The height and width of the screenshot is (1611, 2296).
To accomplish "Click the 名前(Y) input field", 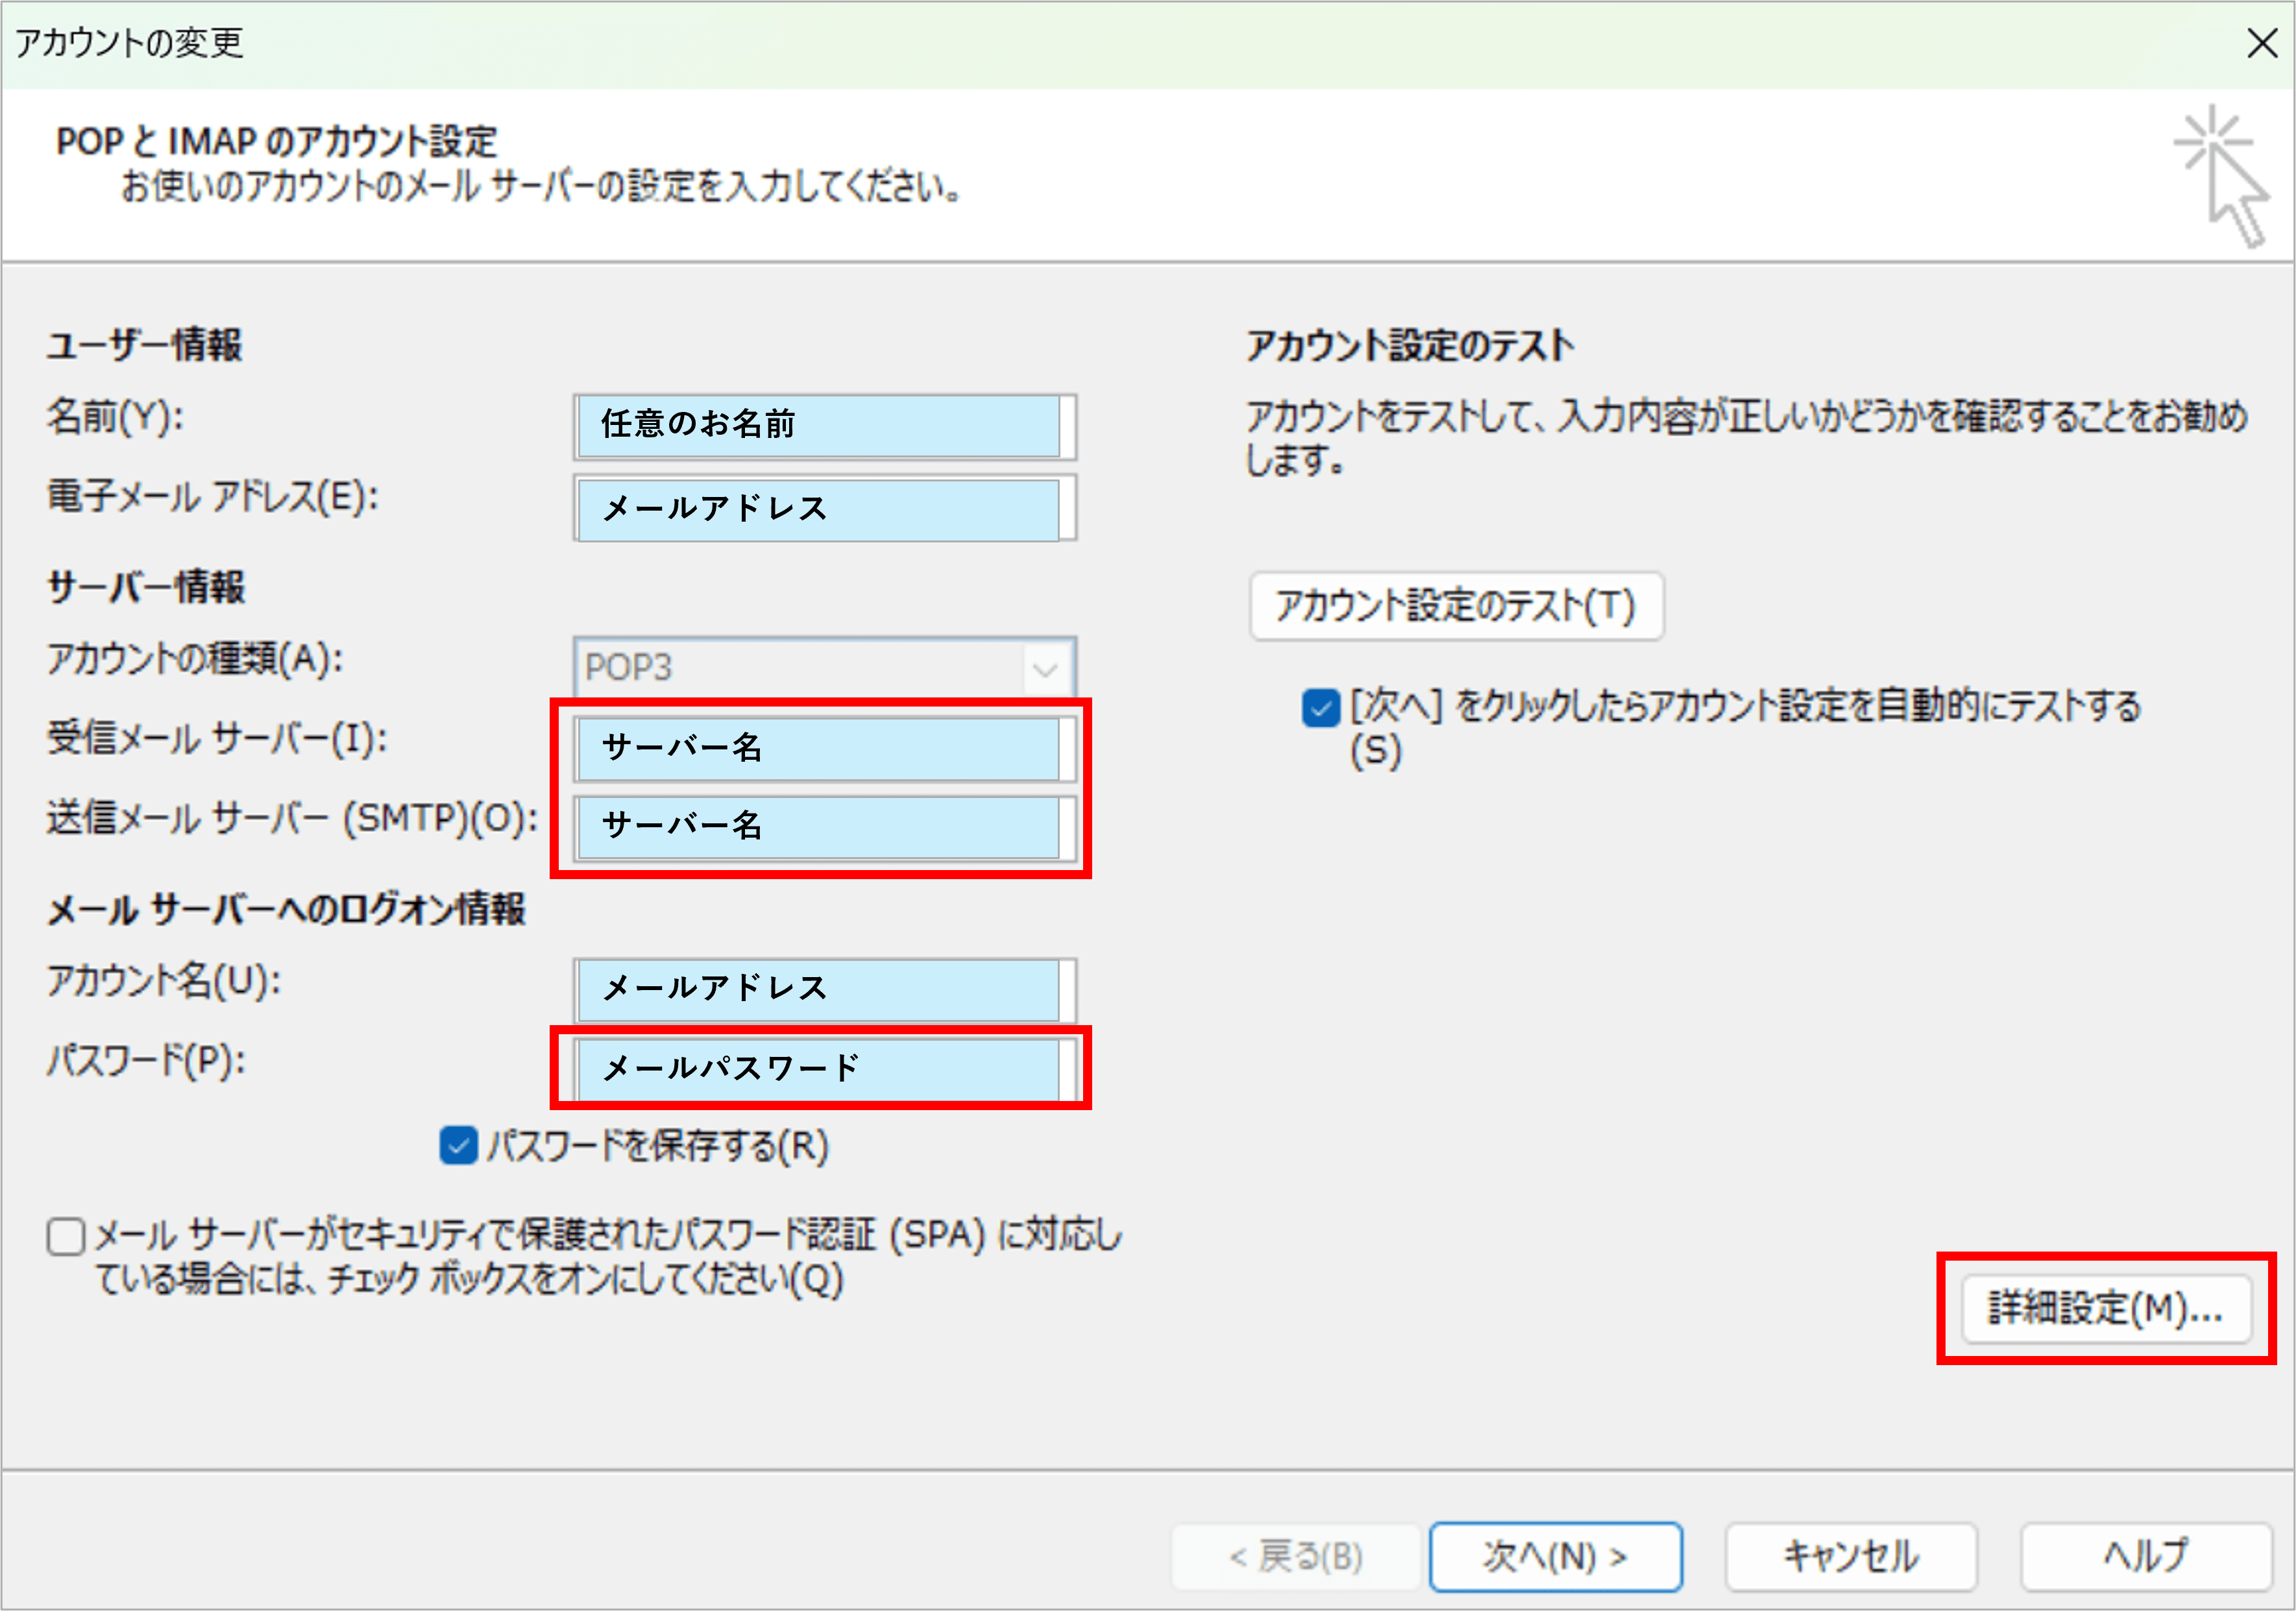I will pos(825,427).
